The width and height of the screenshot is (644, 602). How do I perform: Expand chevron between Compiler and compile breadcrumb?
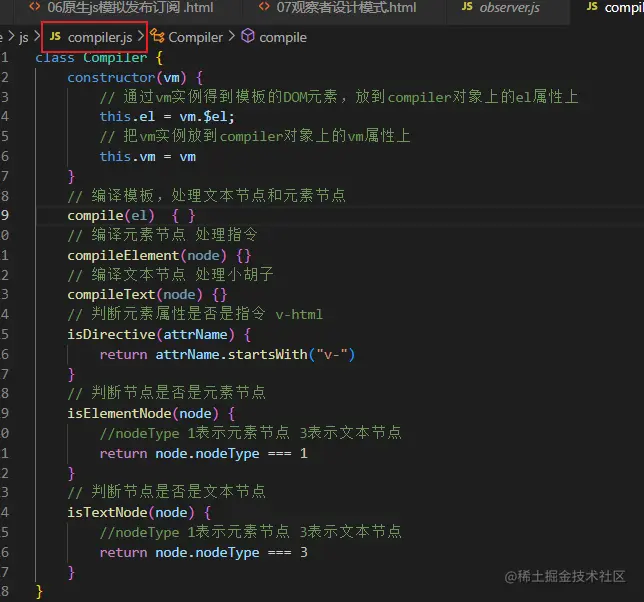coord(232,37)
